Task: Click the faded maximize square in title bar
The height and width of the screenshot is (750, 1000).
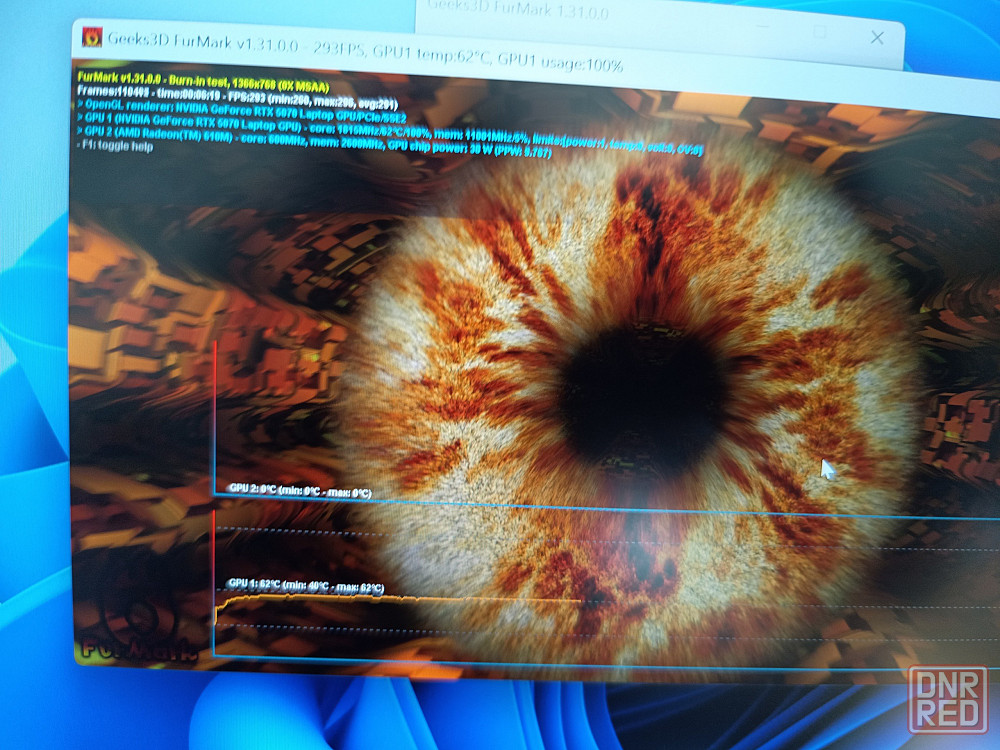Action: (x=820, y=32)
